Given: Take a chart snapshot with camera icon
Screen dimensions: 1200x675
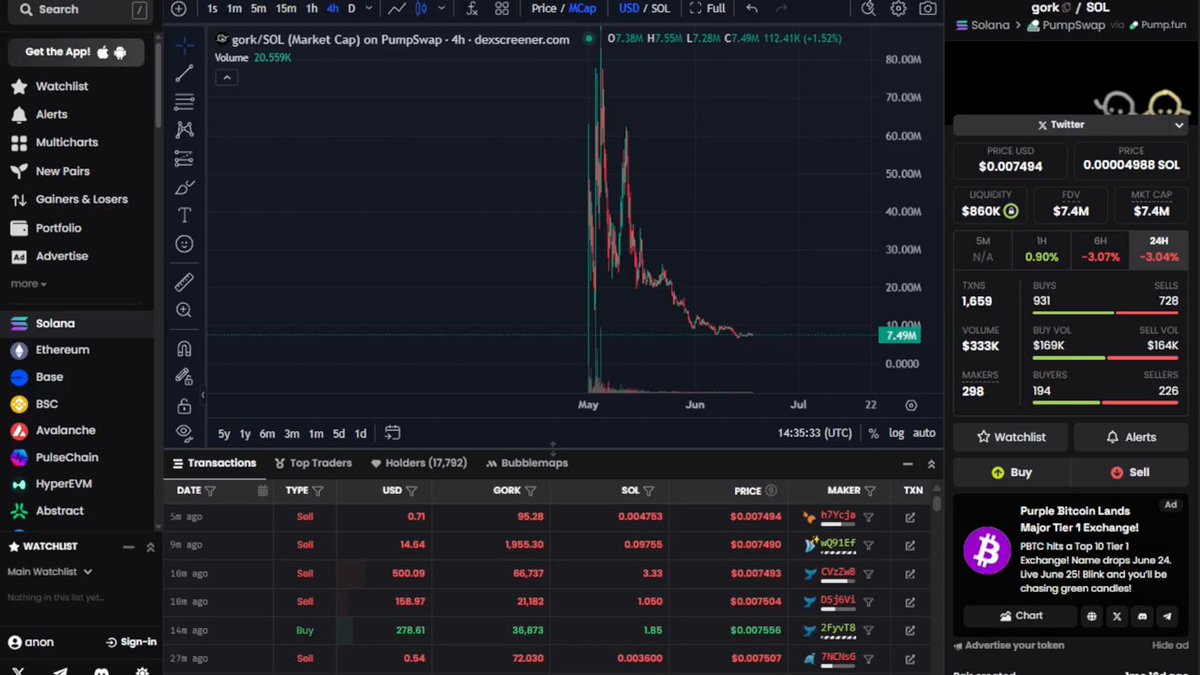Looking at the screenshot, I should [928, 8].
